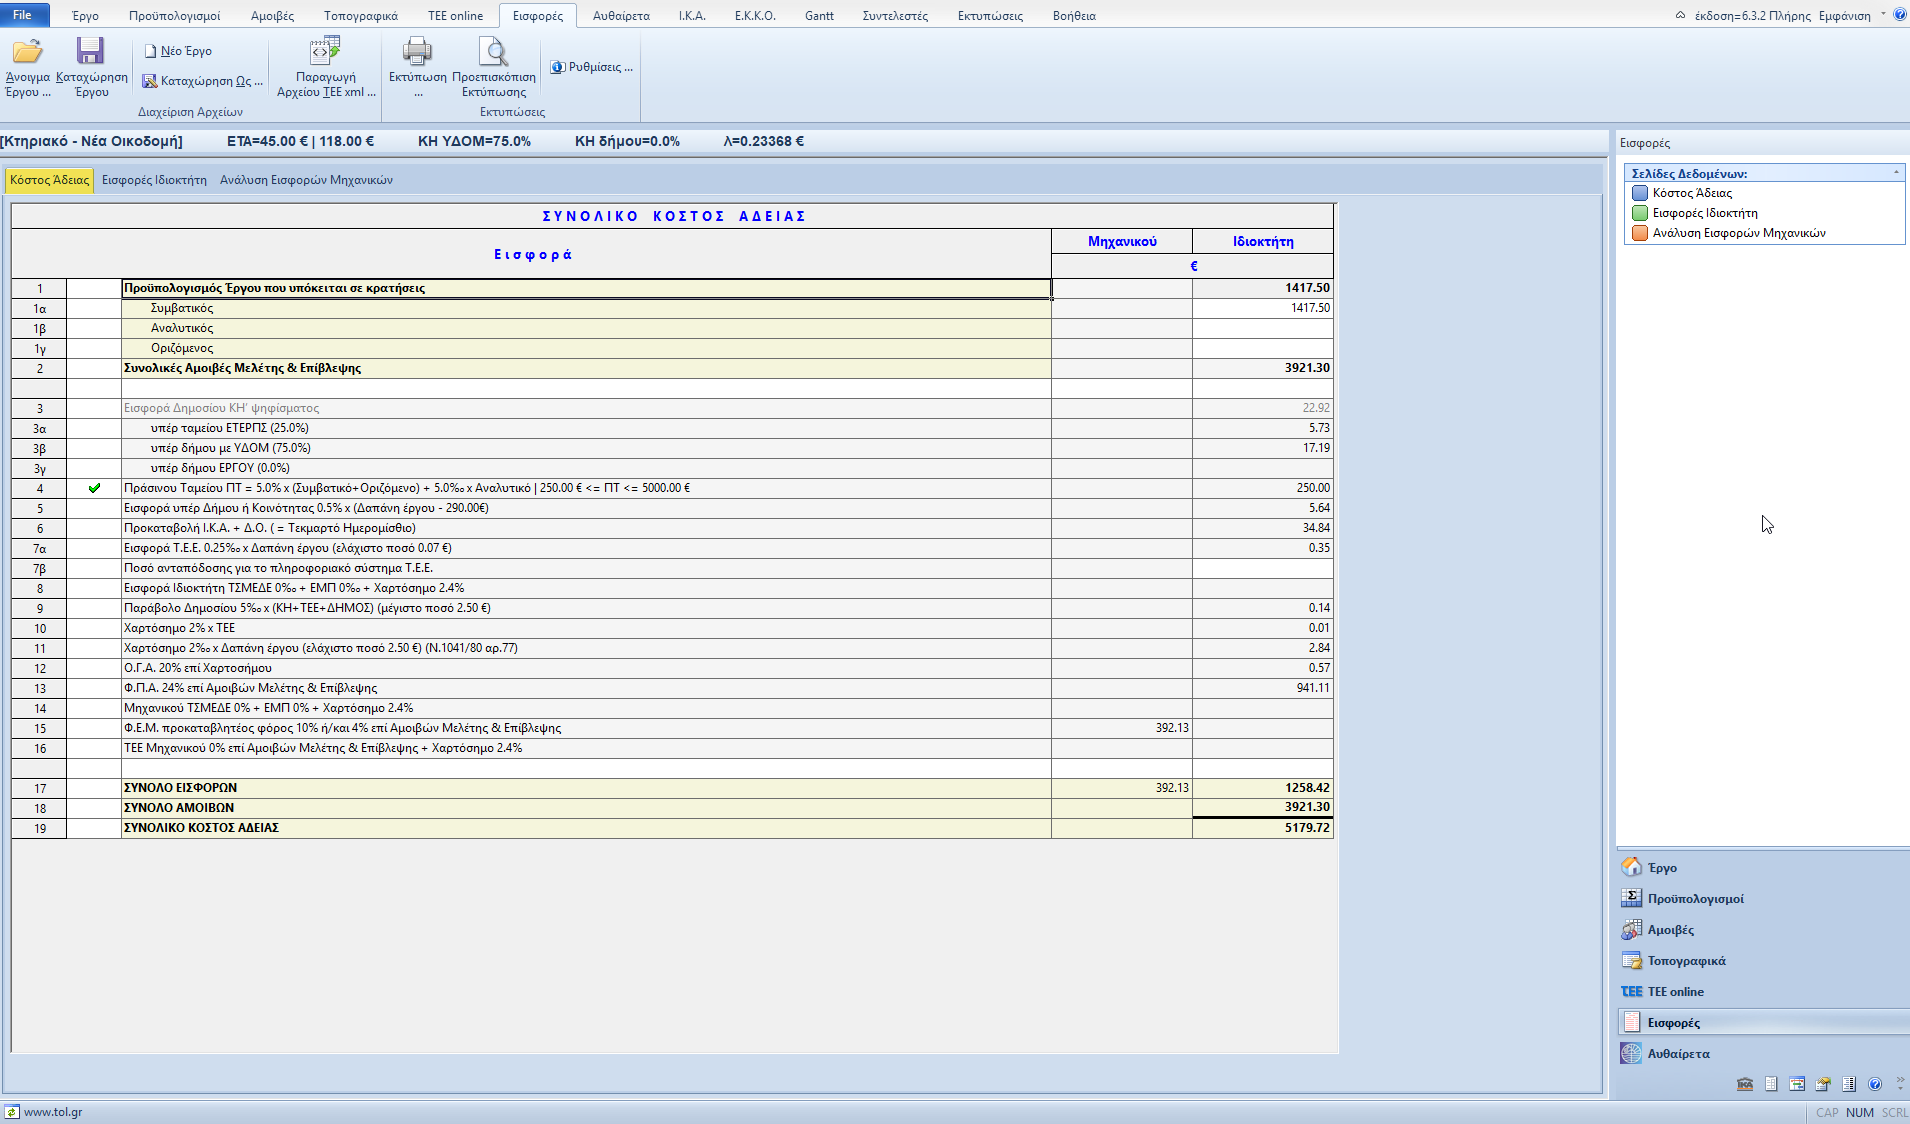Viewport: 1910px width, 1124px height.
Task: Click the Άνοιγμα Έργου folder icon
Action: 27,52
